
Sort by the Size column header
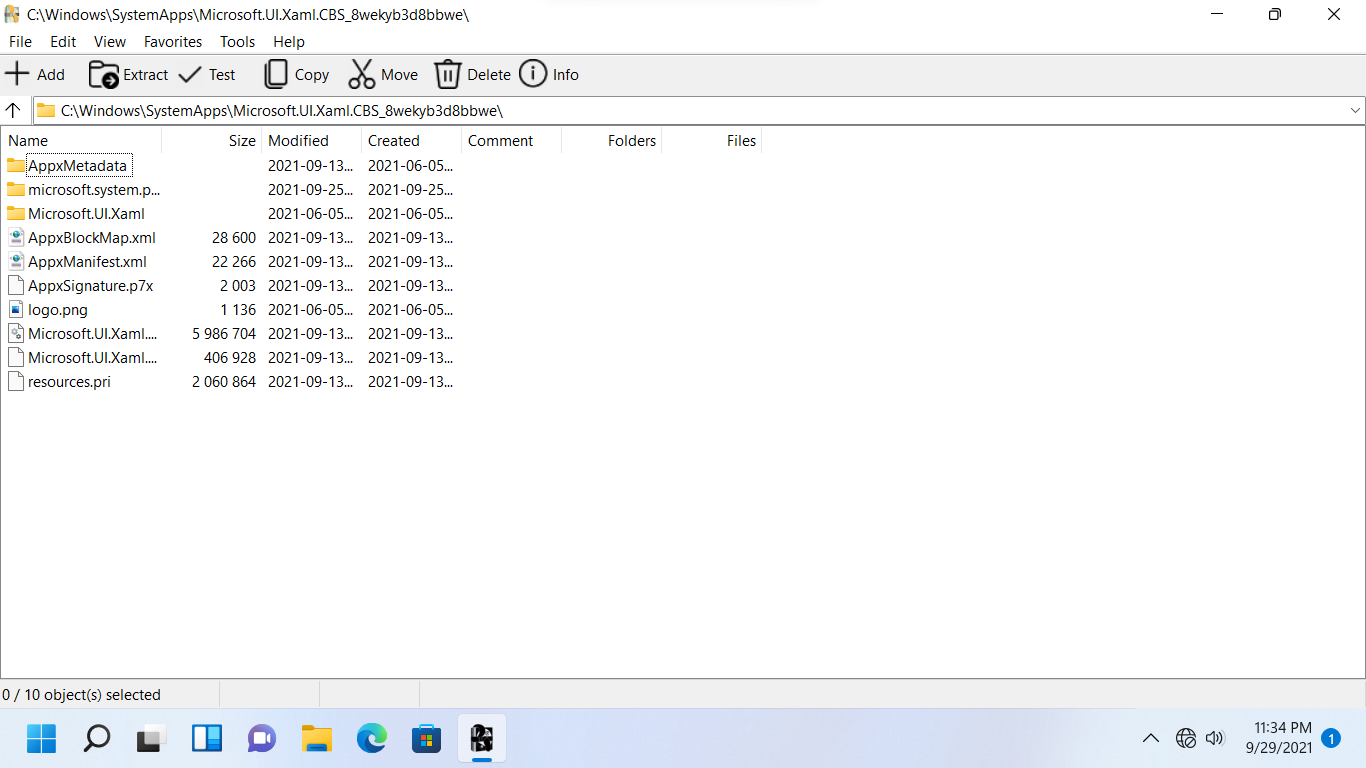212,141
